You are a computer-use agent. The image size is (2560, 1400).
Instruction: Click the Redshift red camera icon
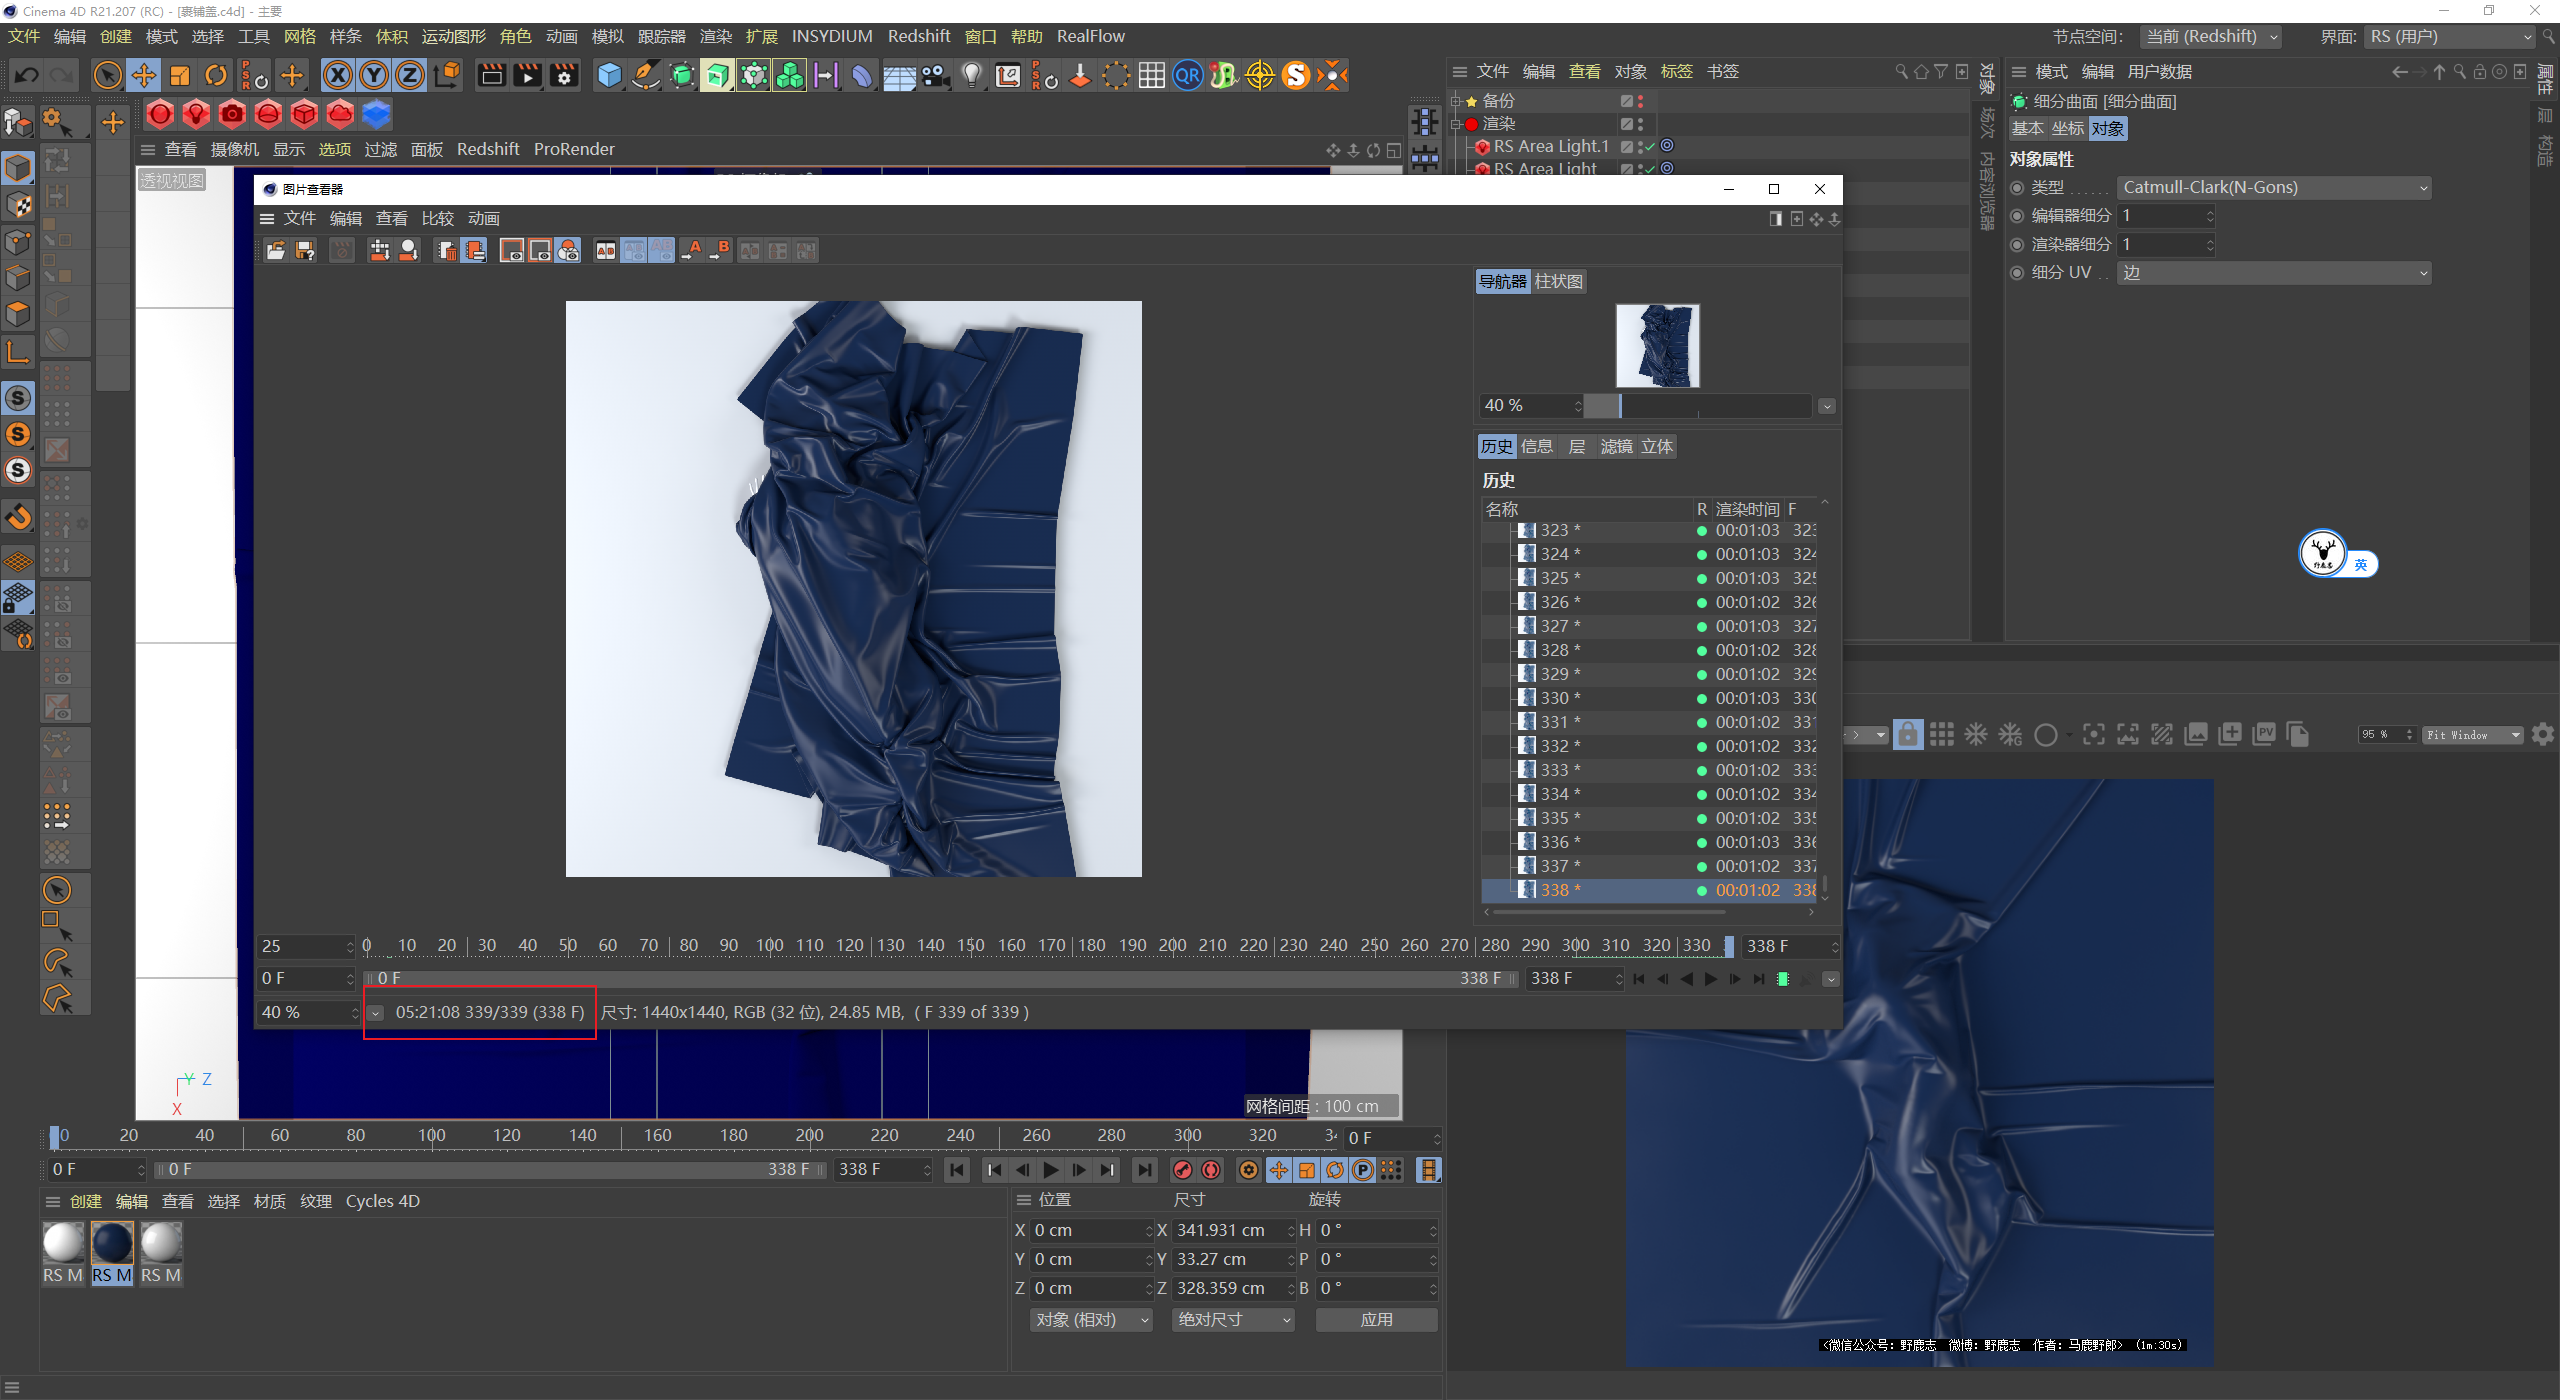click(232, 115)
